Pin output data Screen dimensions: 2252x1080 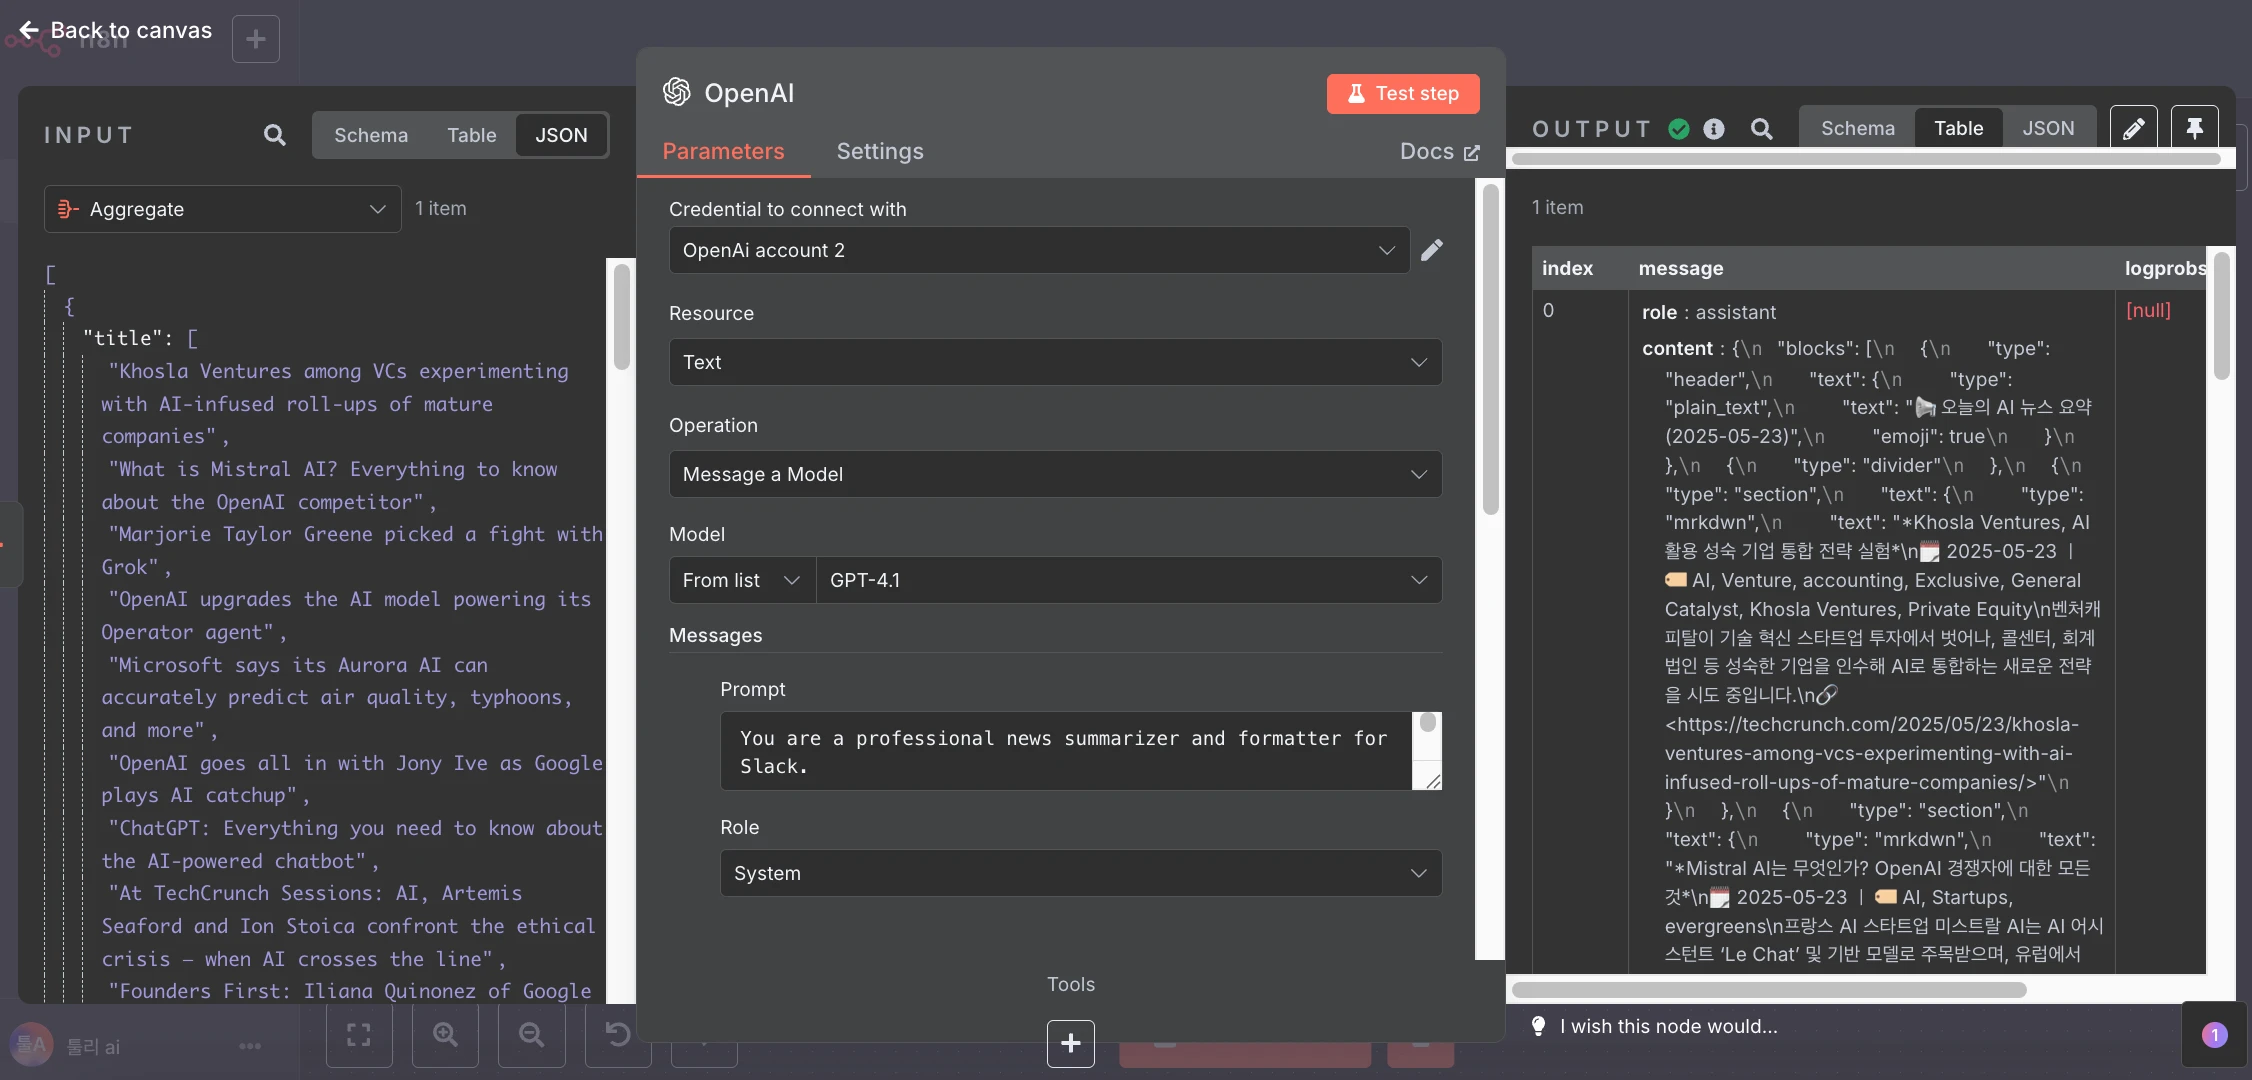(x=2195, y=129)
